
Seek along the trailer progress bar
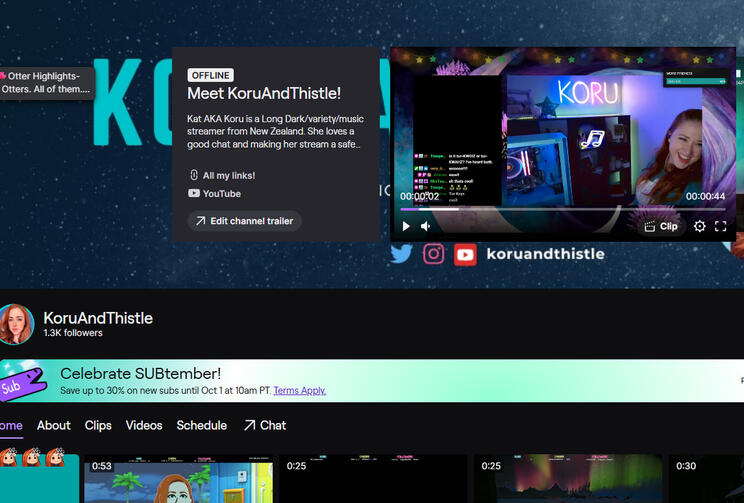pyautogui.click(x=563, y=209)
